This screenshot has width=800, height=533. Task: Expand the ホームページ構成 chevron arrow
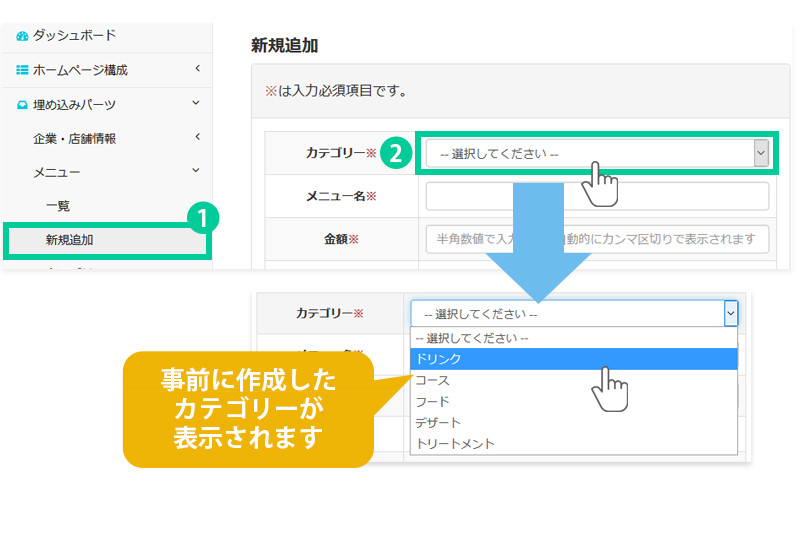pyautogui.click(x=197, y=69)
